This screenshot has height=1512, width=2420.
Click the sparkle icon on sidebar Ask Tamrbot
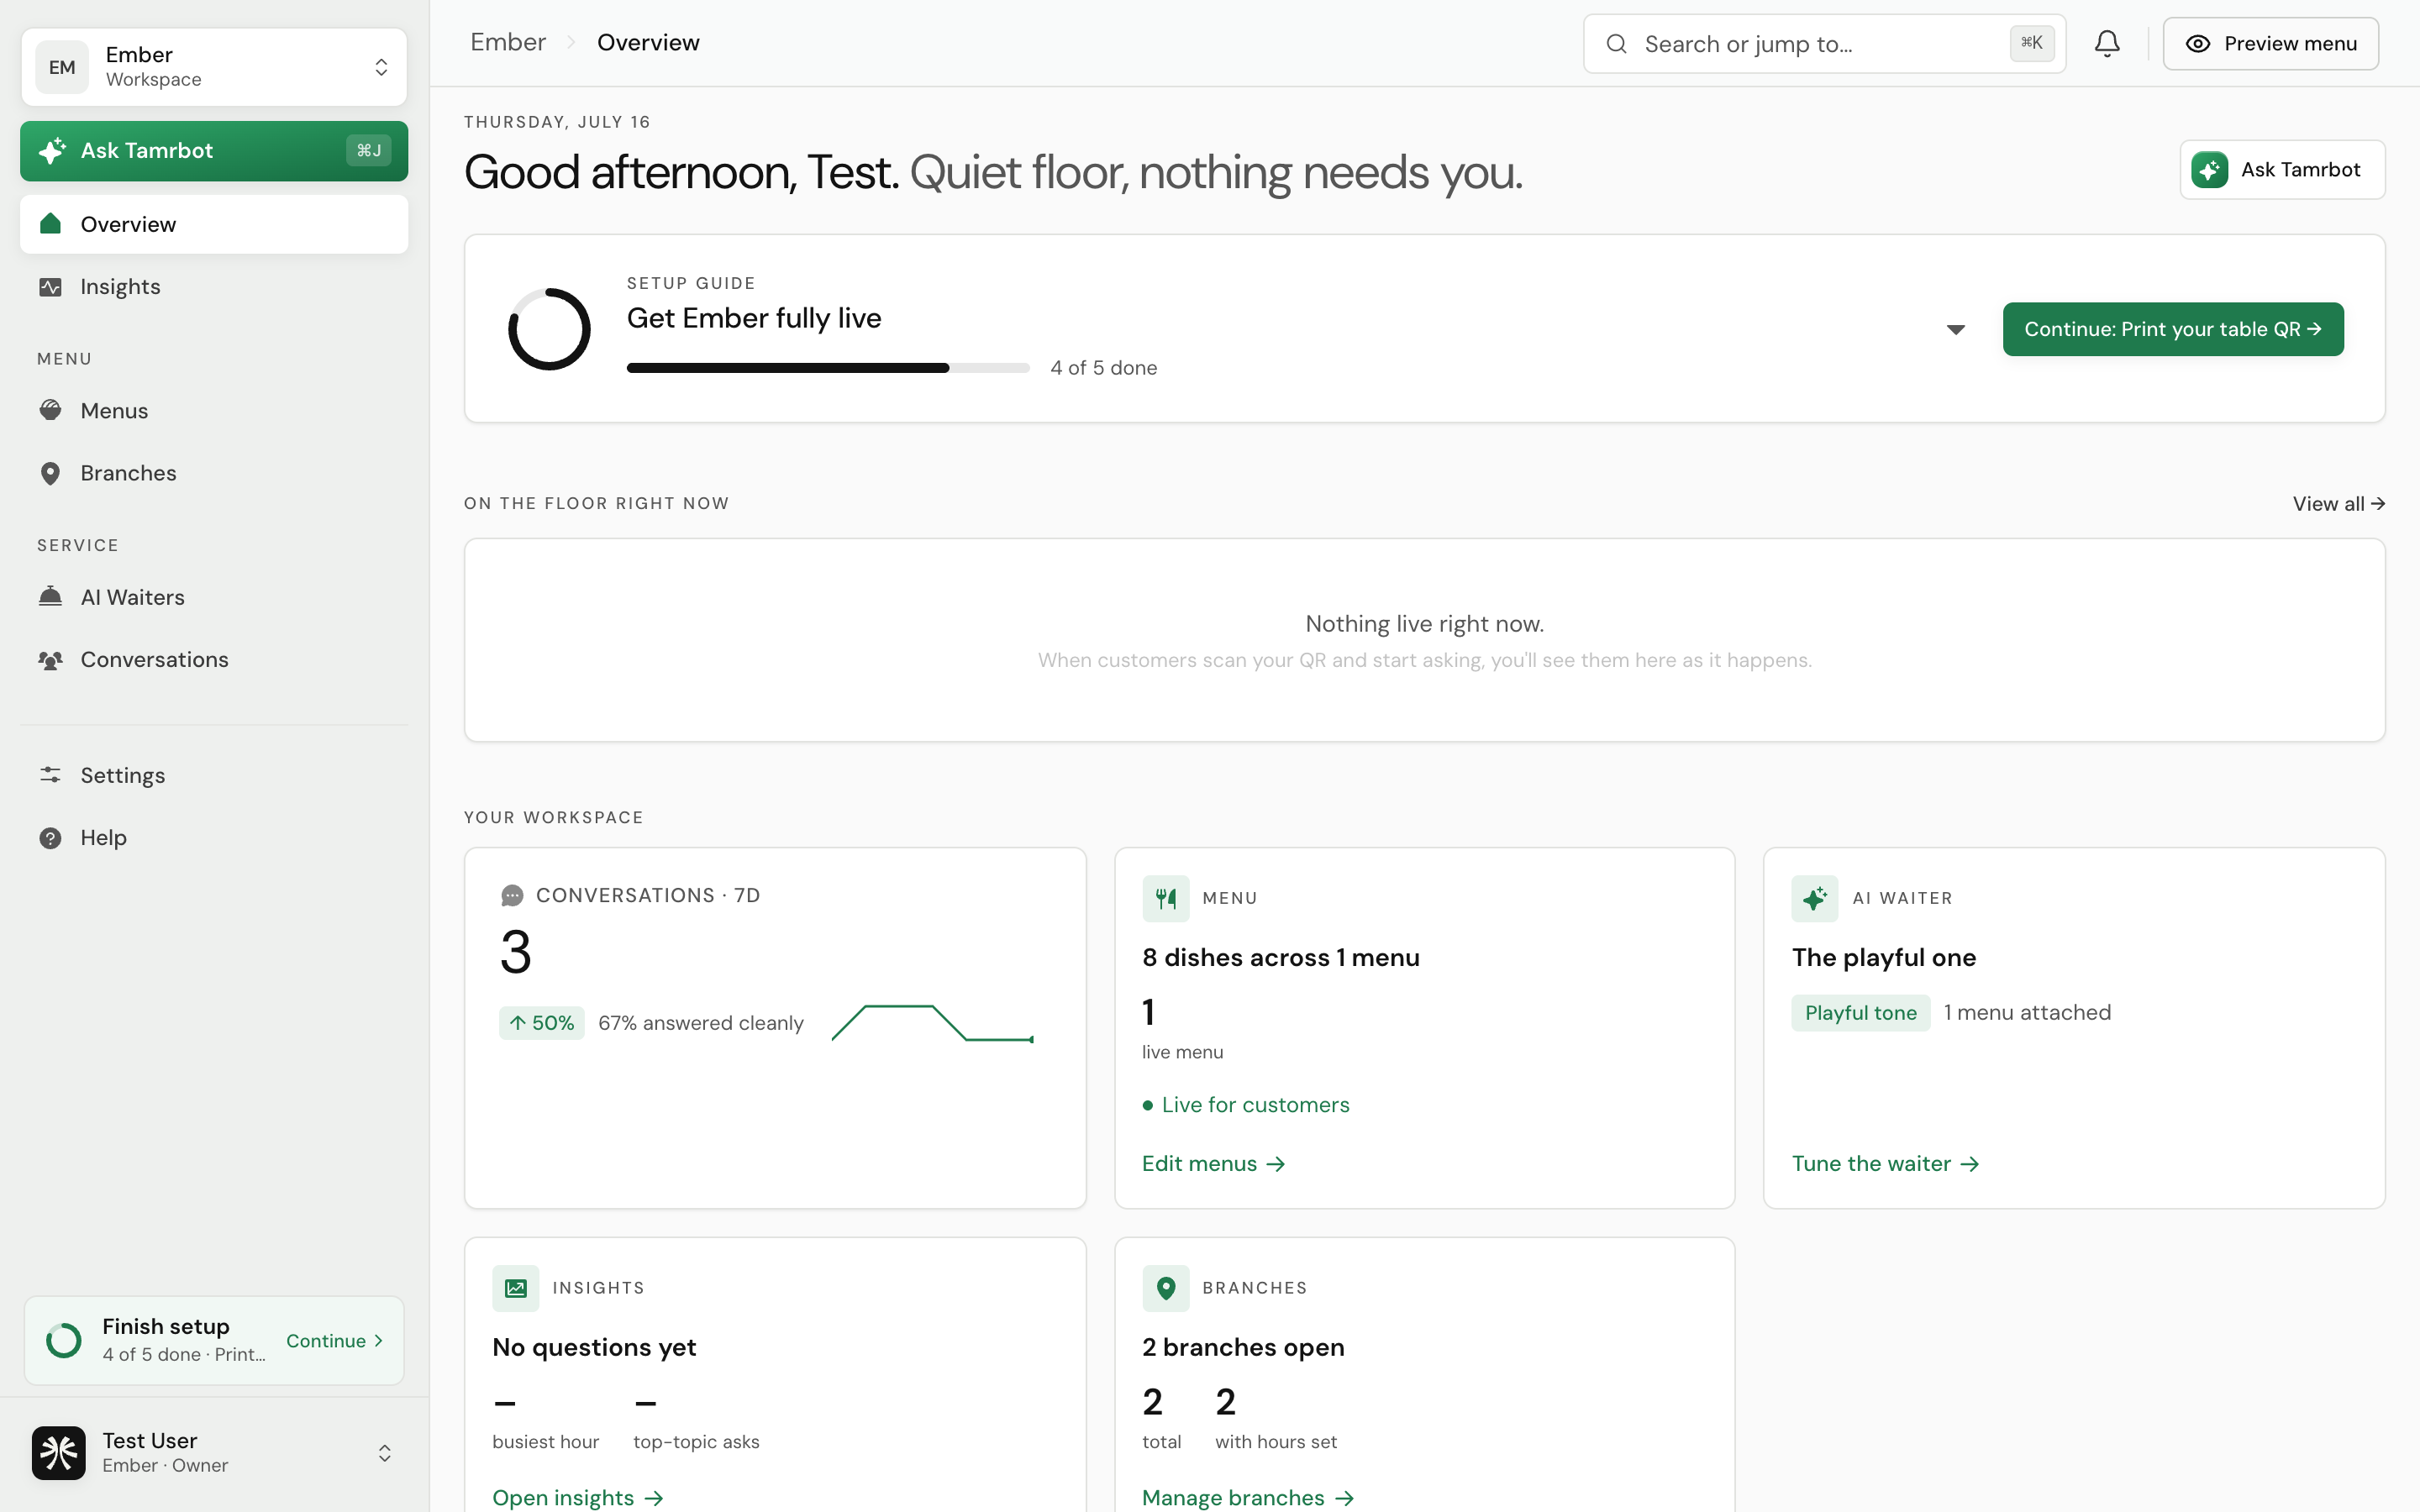coord(52,151)
